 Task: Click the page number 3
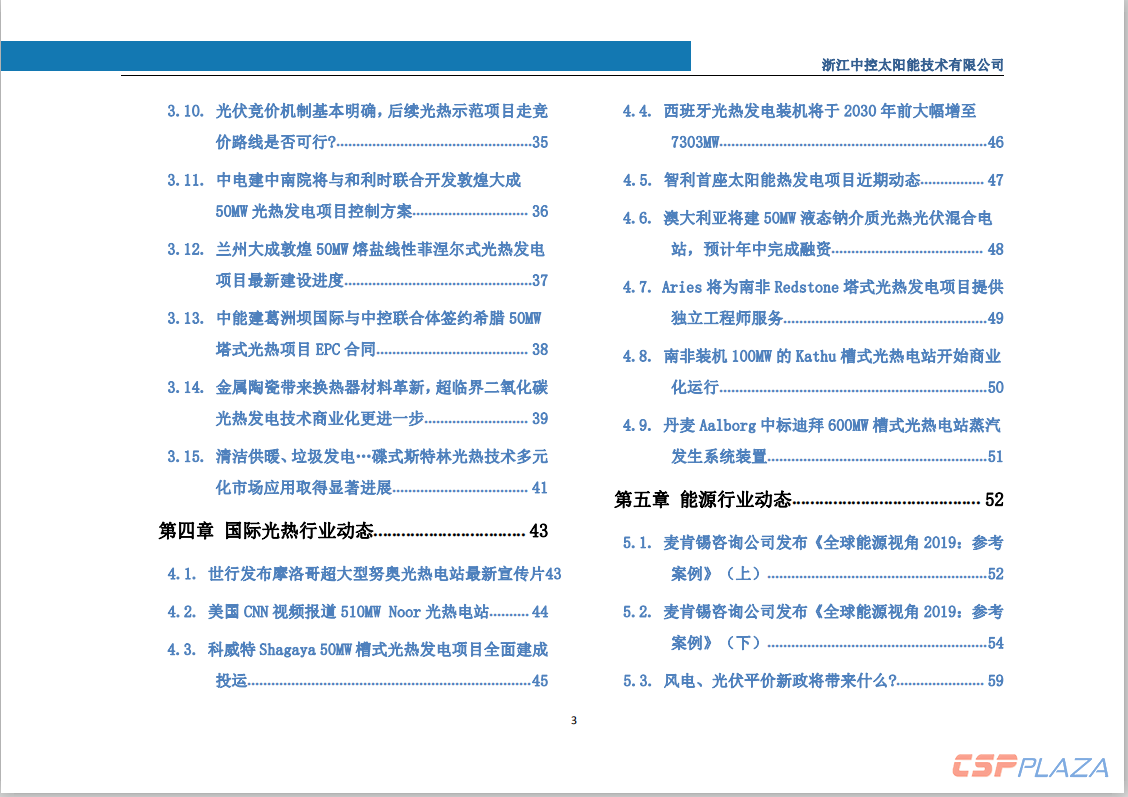click(x=572, y=718)
